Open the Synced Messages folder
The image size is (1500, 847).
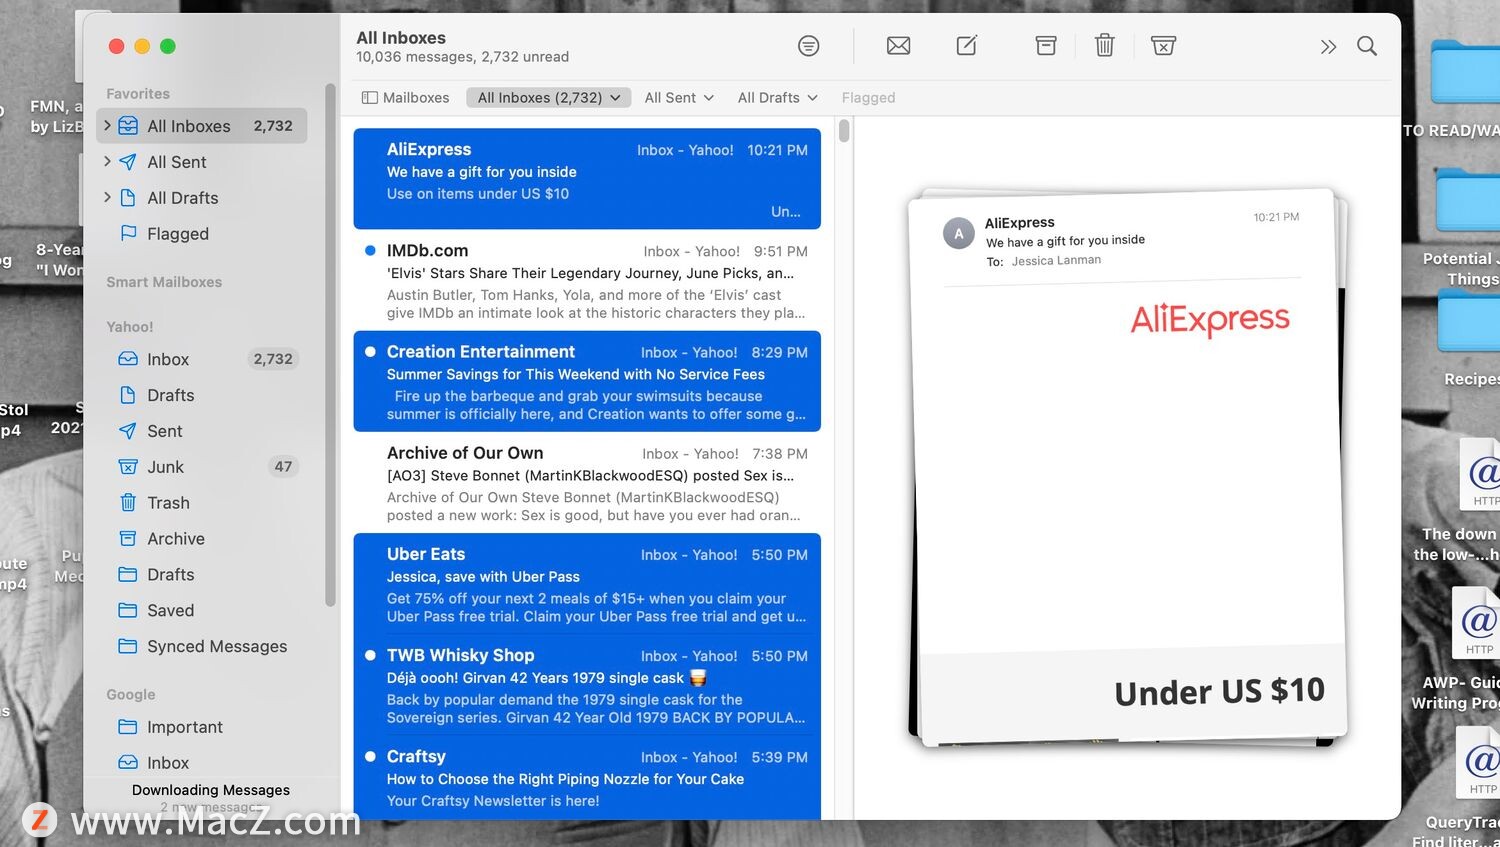[202, 647]
